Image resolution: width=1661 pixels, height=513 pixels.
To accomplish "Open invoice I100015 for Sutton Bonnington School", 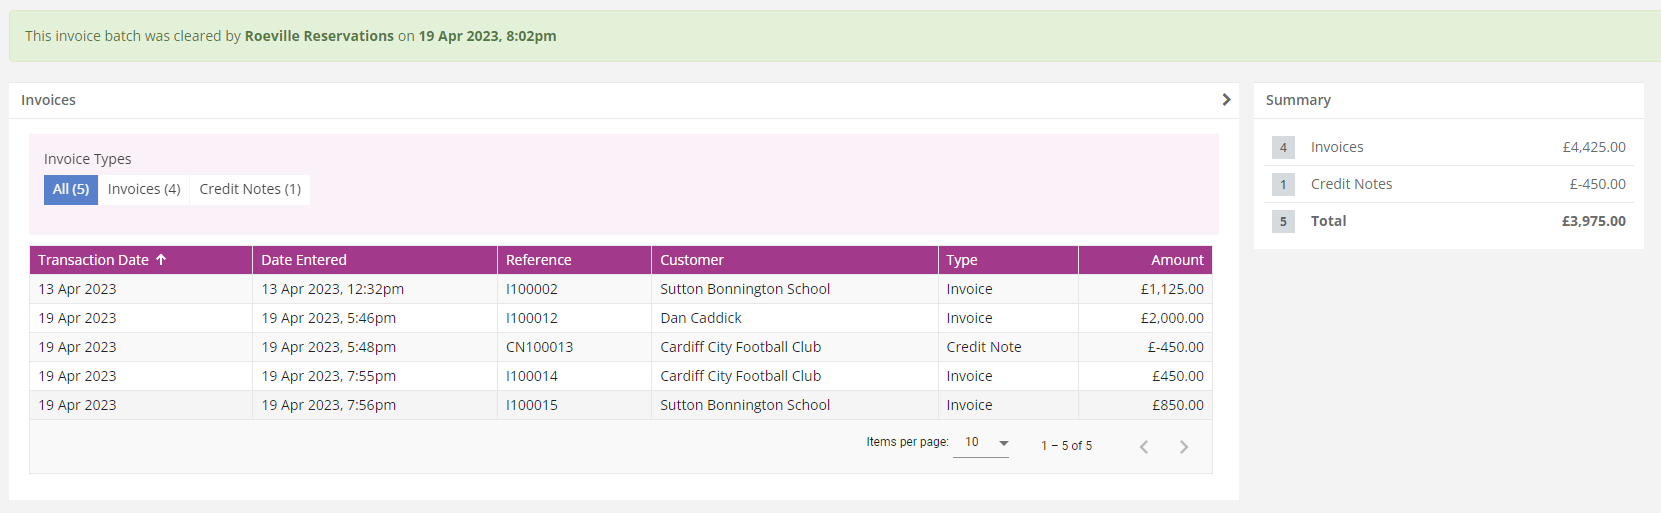I will coord(621,405).
